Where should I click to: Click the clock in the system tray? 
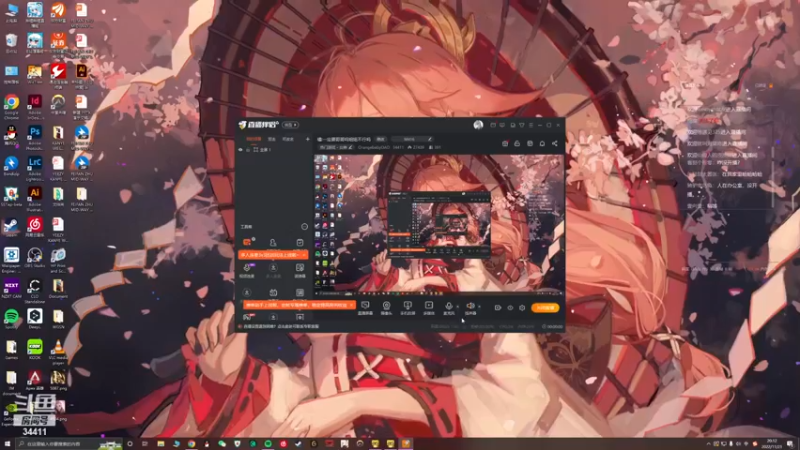(x=772, y=444)
